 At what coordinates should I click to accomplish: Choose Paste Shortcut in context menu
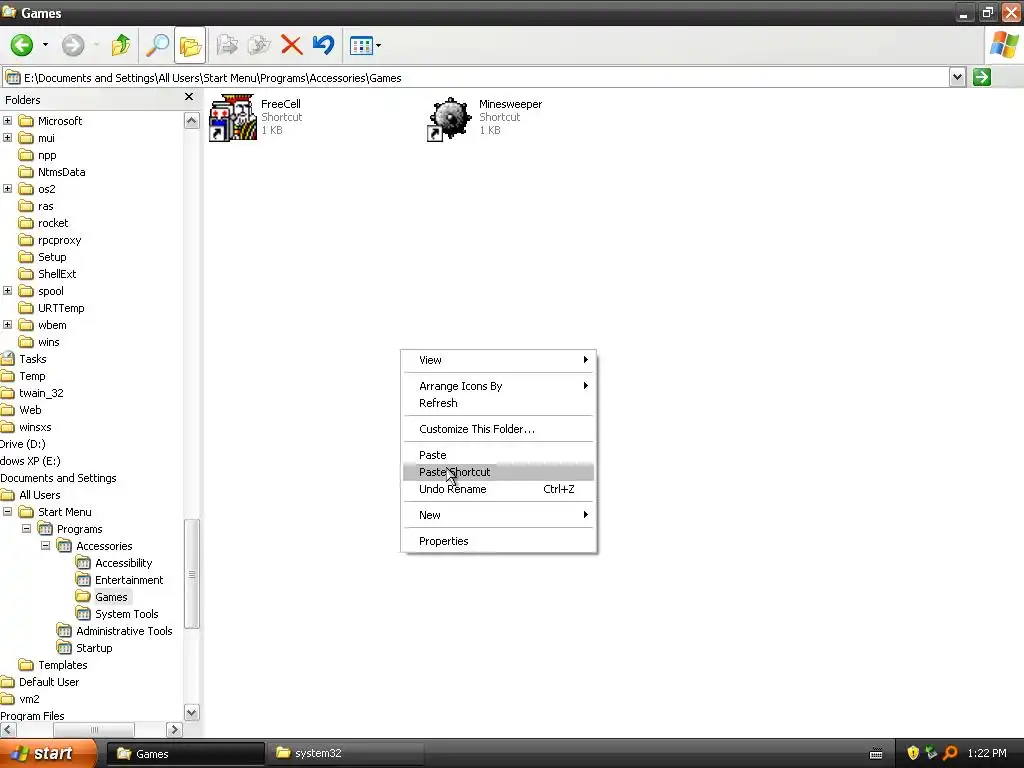click(498, 472)
